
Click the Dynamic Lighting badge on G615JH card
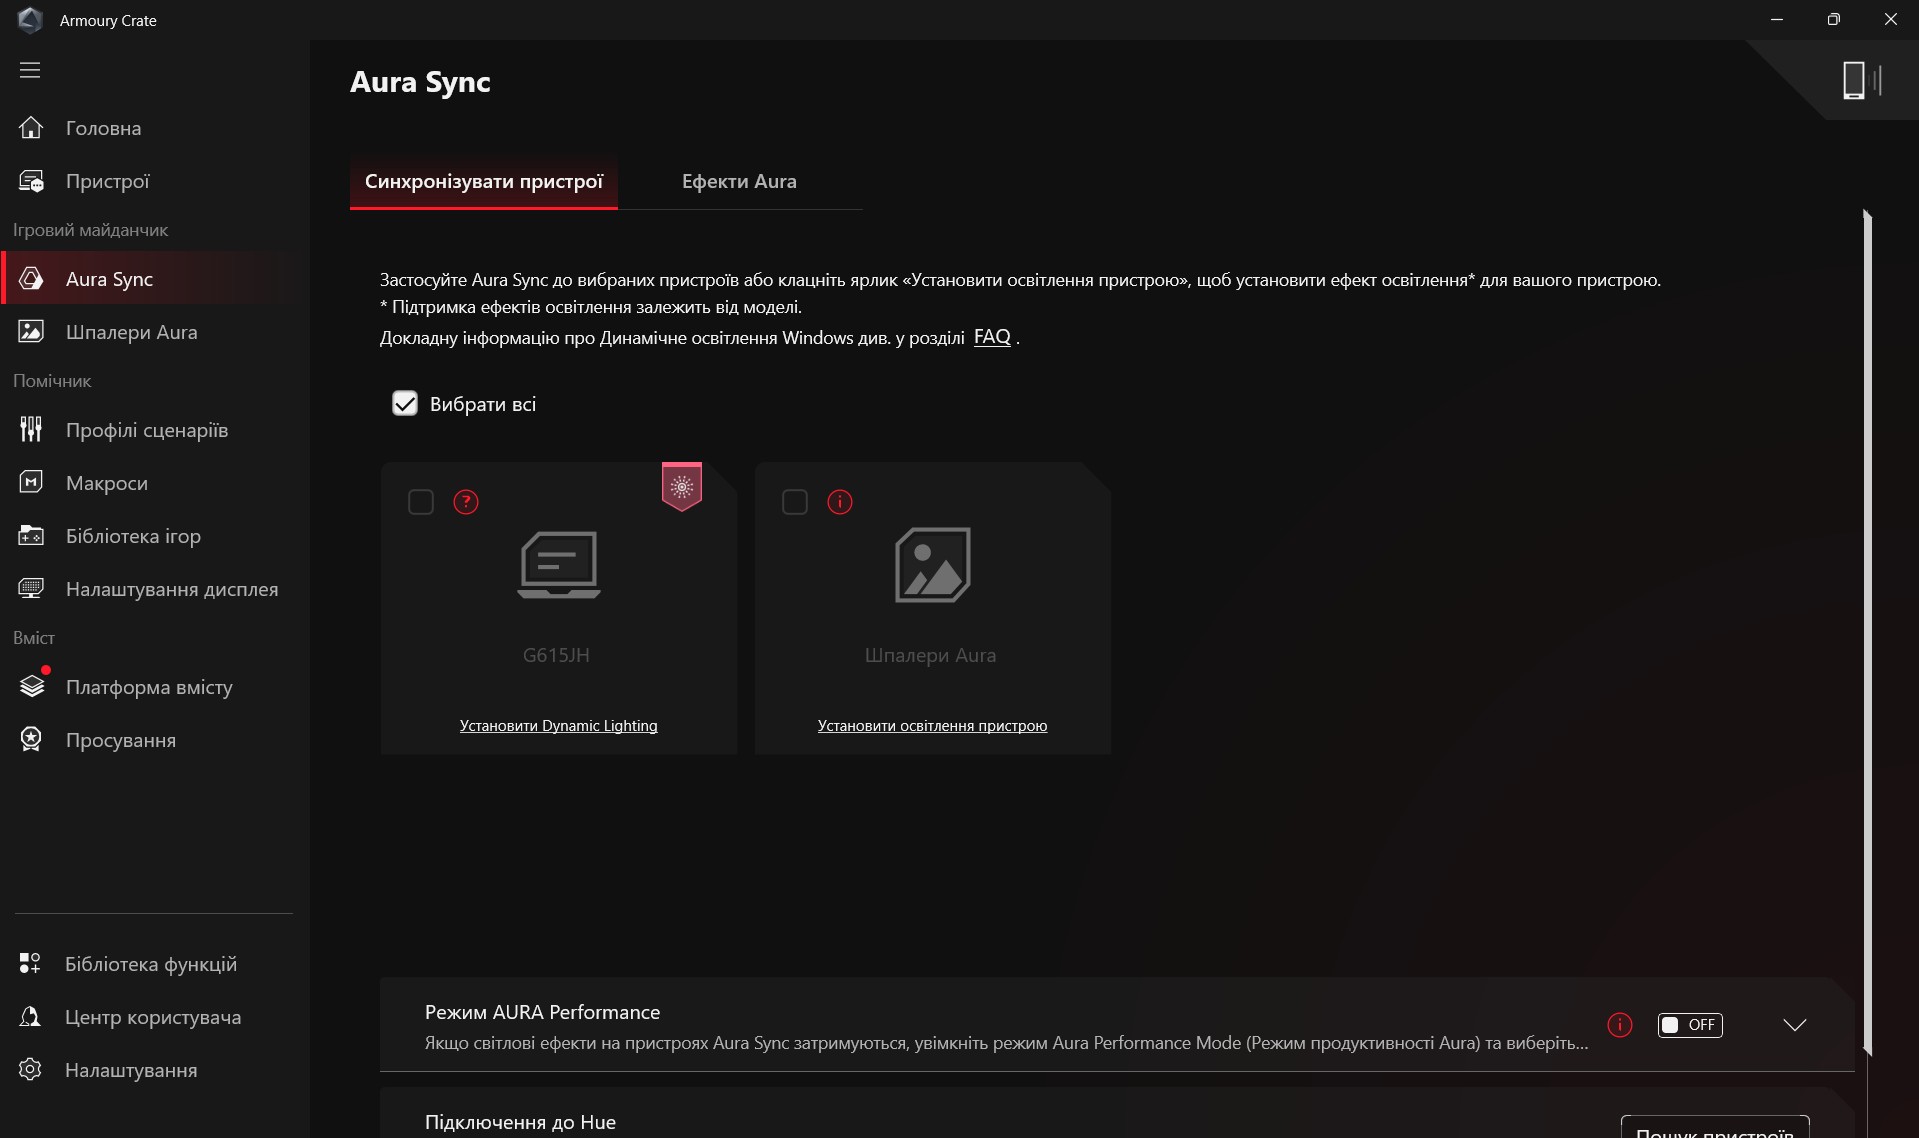point(682,487)
